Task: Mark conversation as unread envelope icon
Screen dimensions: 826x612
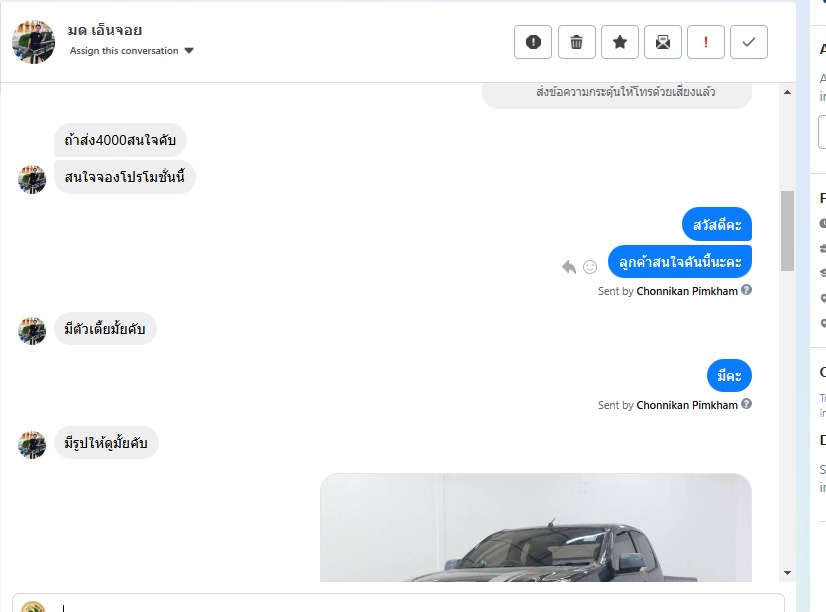Action: (x=663, y=42)
